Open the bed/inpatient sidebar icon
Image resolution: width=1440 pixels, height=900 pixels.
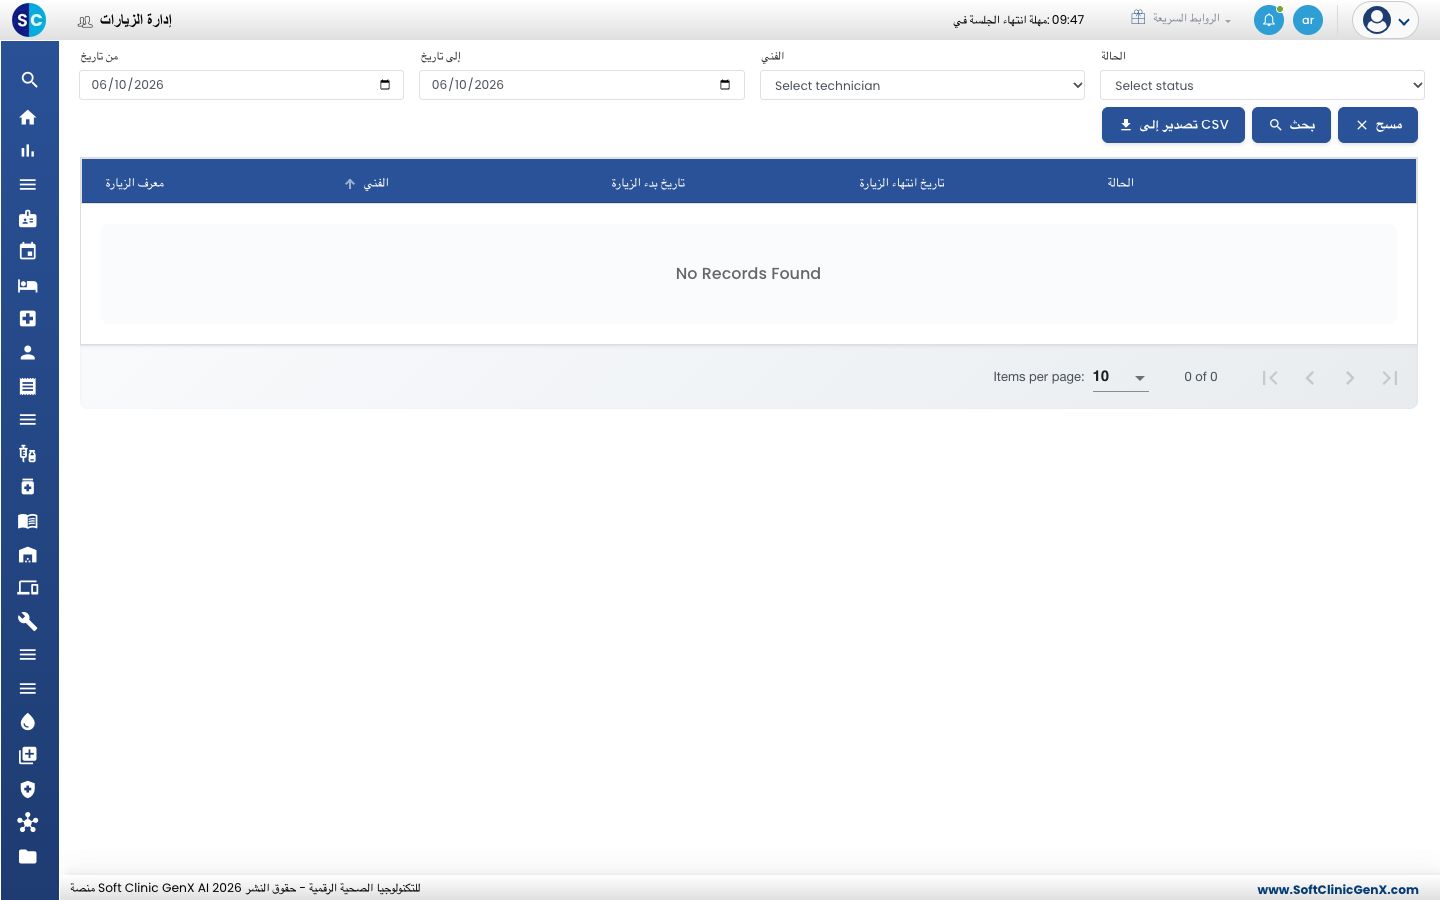28,286
